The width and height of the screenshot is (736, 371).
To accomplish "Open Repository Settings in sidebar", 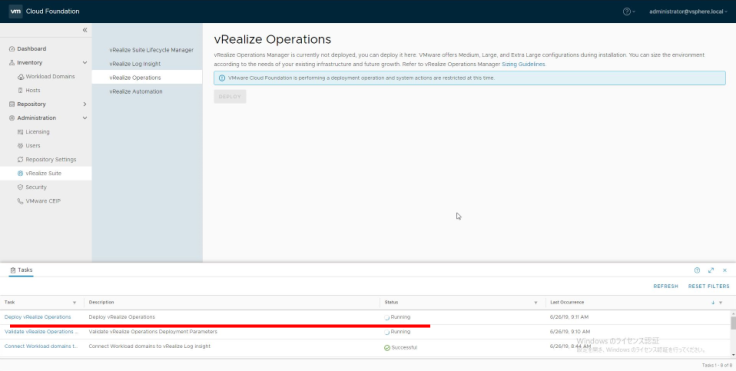I will 51,160.
